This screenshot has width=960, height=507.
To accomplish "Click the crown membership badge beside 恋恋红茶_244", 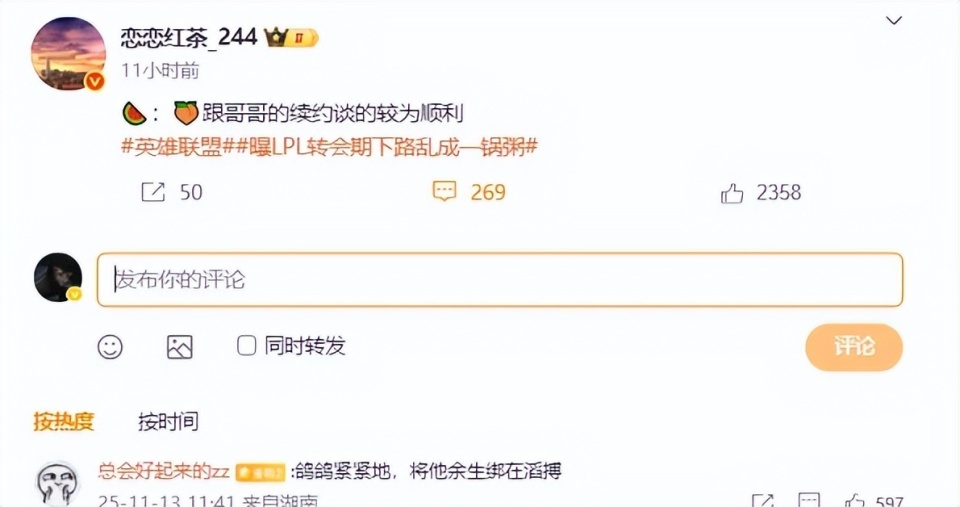I will pyautogui.click(x=291, y=38).
